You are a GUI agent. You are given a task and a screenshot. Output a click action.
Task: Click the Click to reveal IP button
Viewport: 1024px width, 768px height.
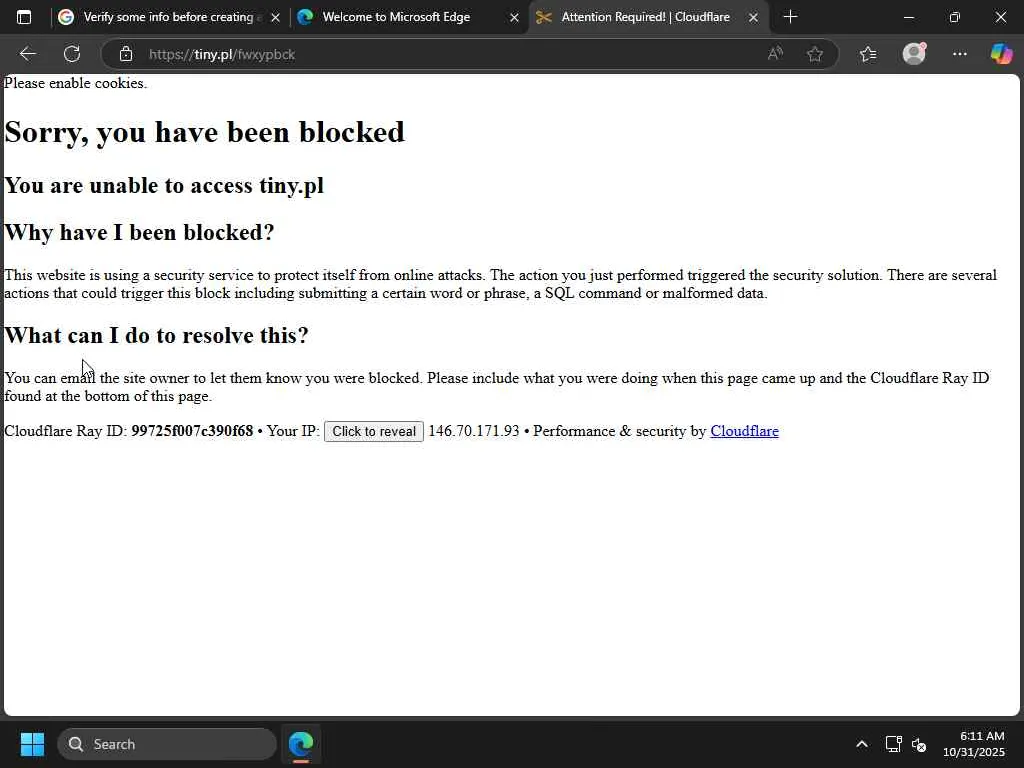pos(374,432)
